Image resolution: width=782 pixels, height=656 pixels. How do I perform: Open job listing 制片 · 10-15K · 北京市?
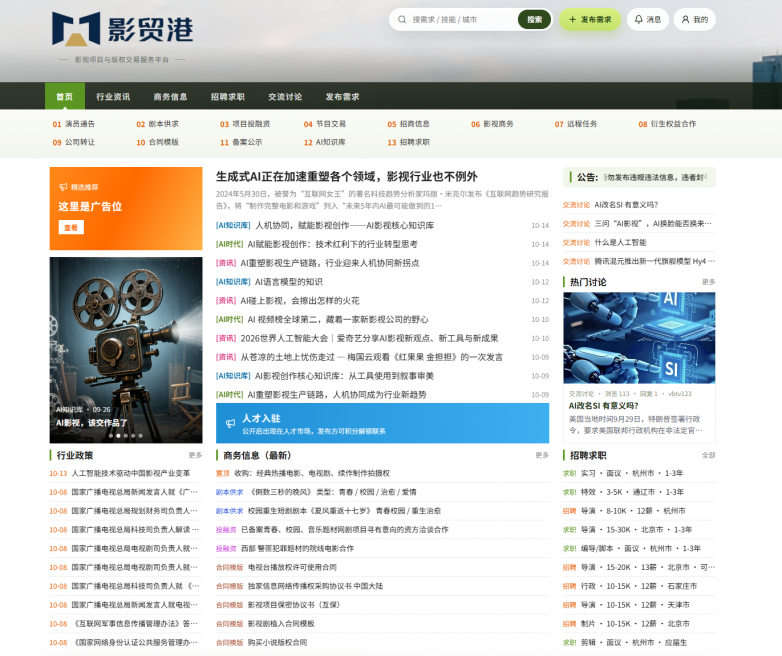point(635,624)
